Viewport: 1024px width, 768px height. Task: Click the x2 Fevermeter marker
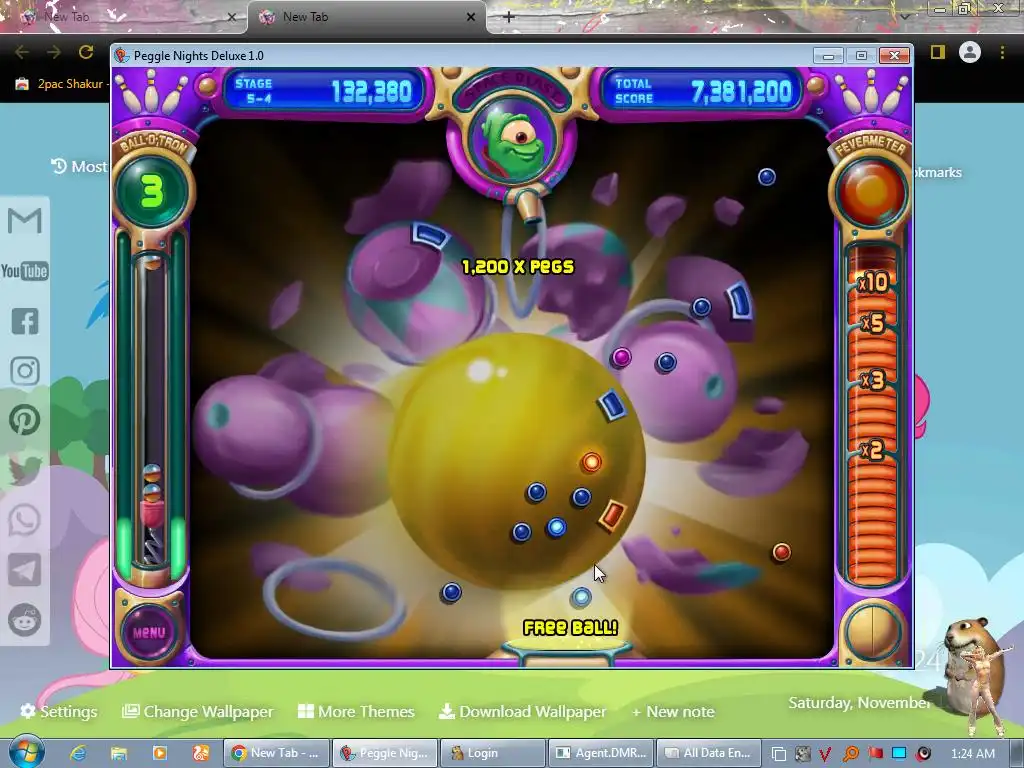(x=872, y=450)
